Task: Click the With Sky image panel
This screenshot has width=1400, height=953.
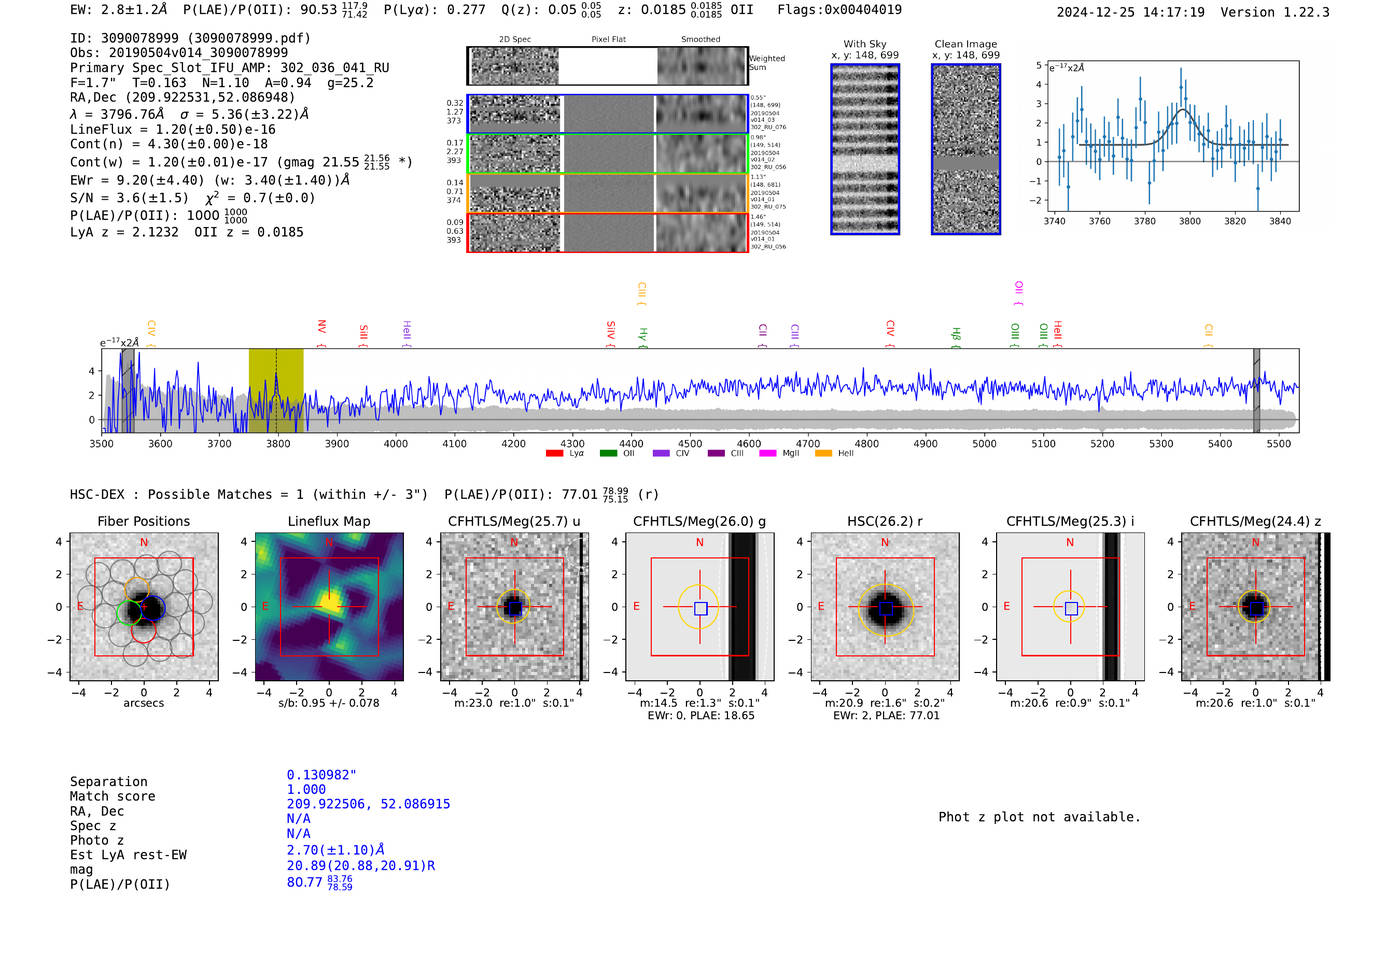Action: pos(865,149)
